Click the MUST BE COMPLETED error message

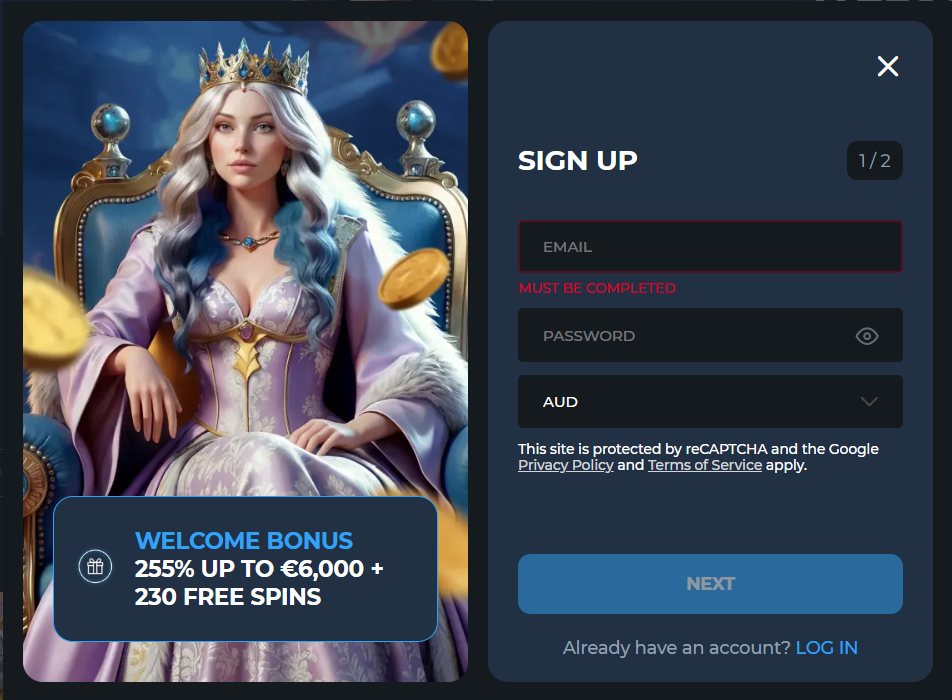(597, 288)
